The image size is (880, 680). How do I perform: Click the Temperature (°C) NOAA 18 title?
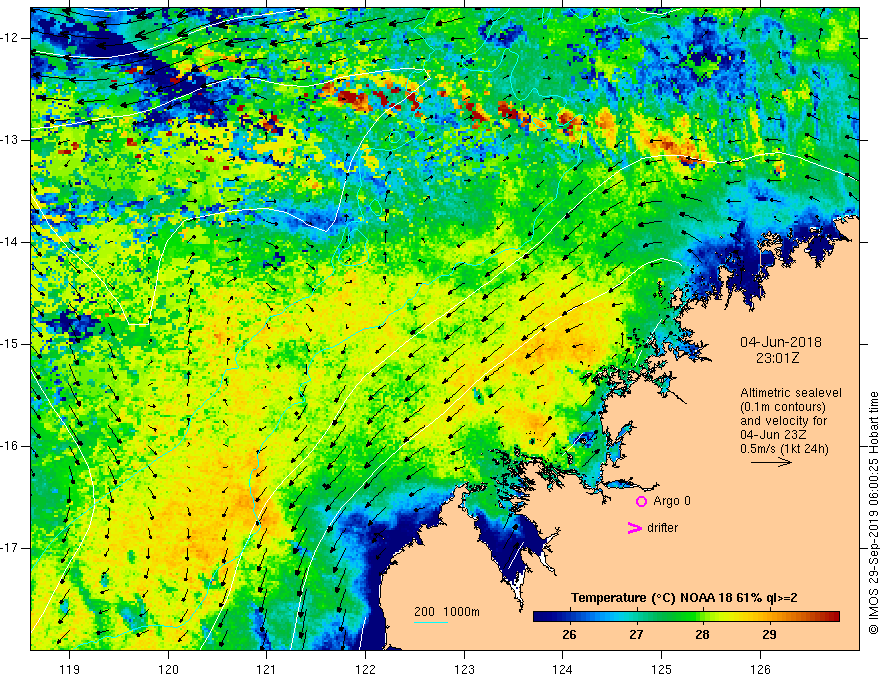coord(684,598)
